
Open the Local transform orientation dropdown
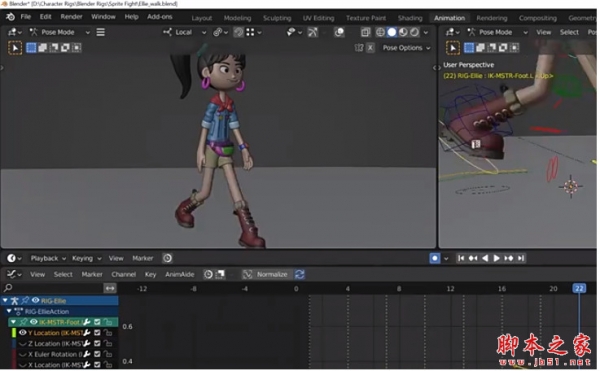(184, 32)
